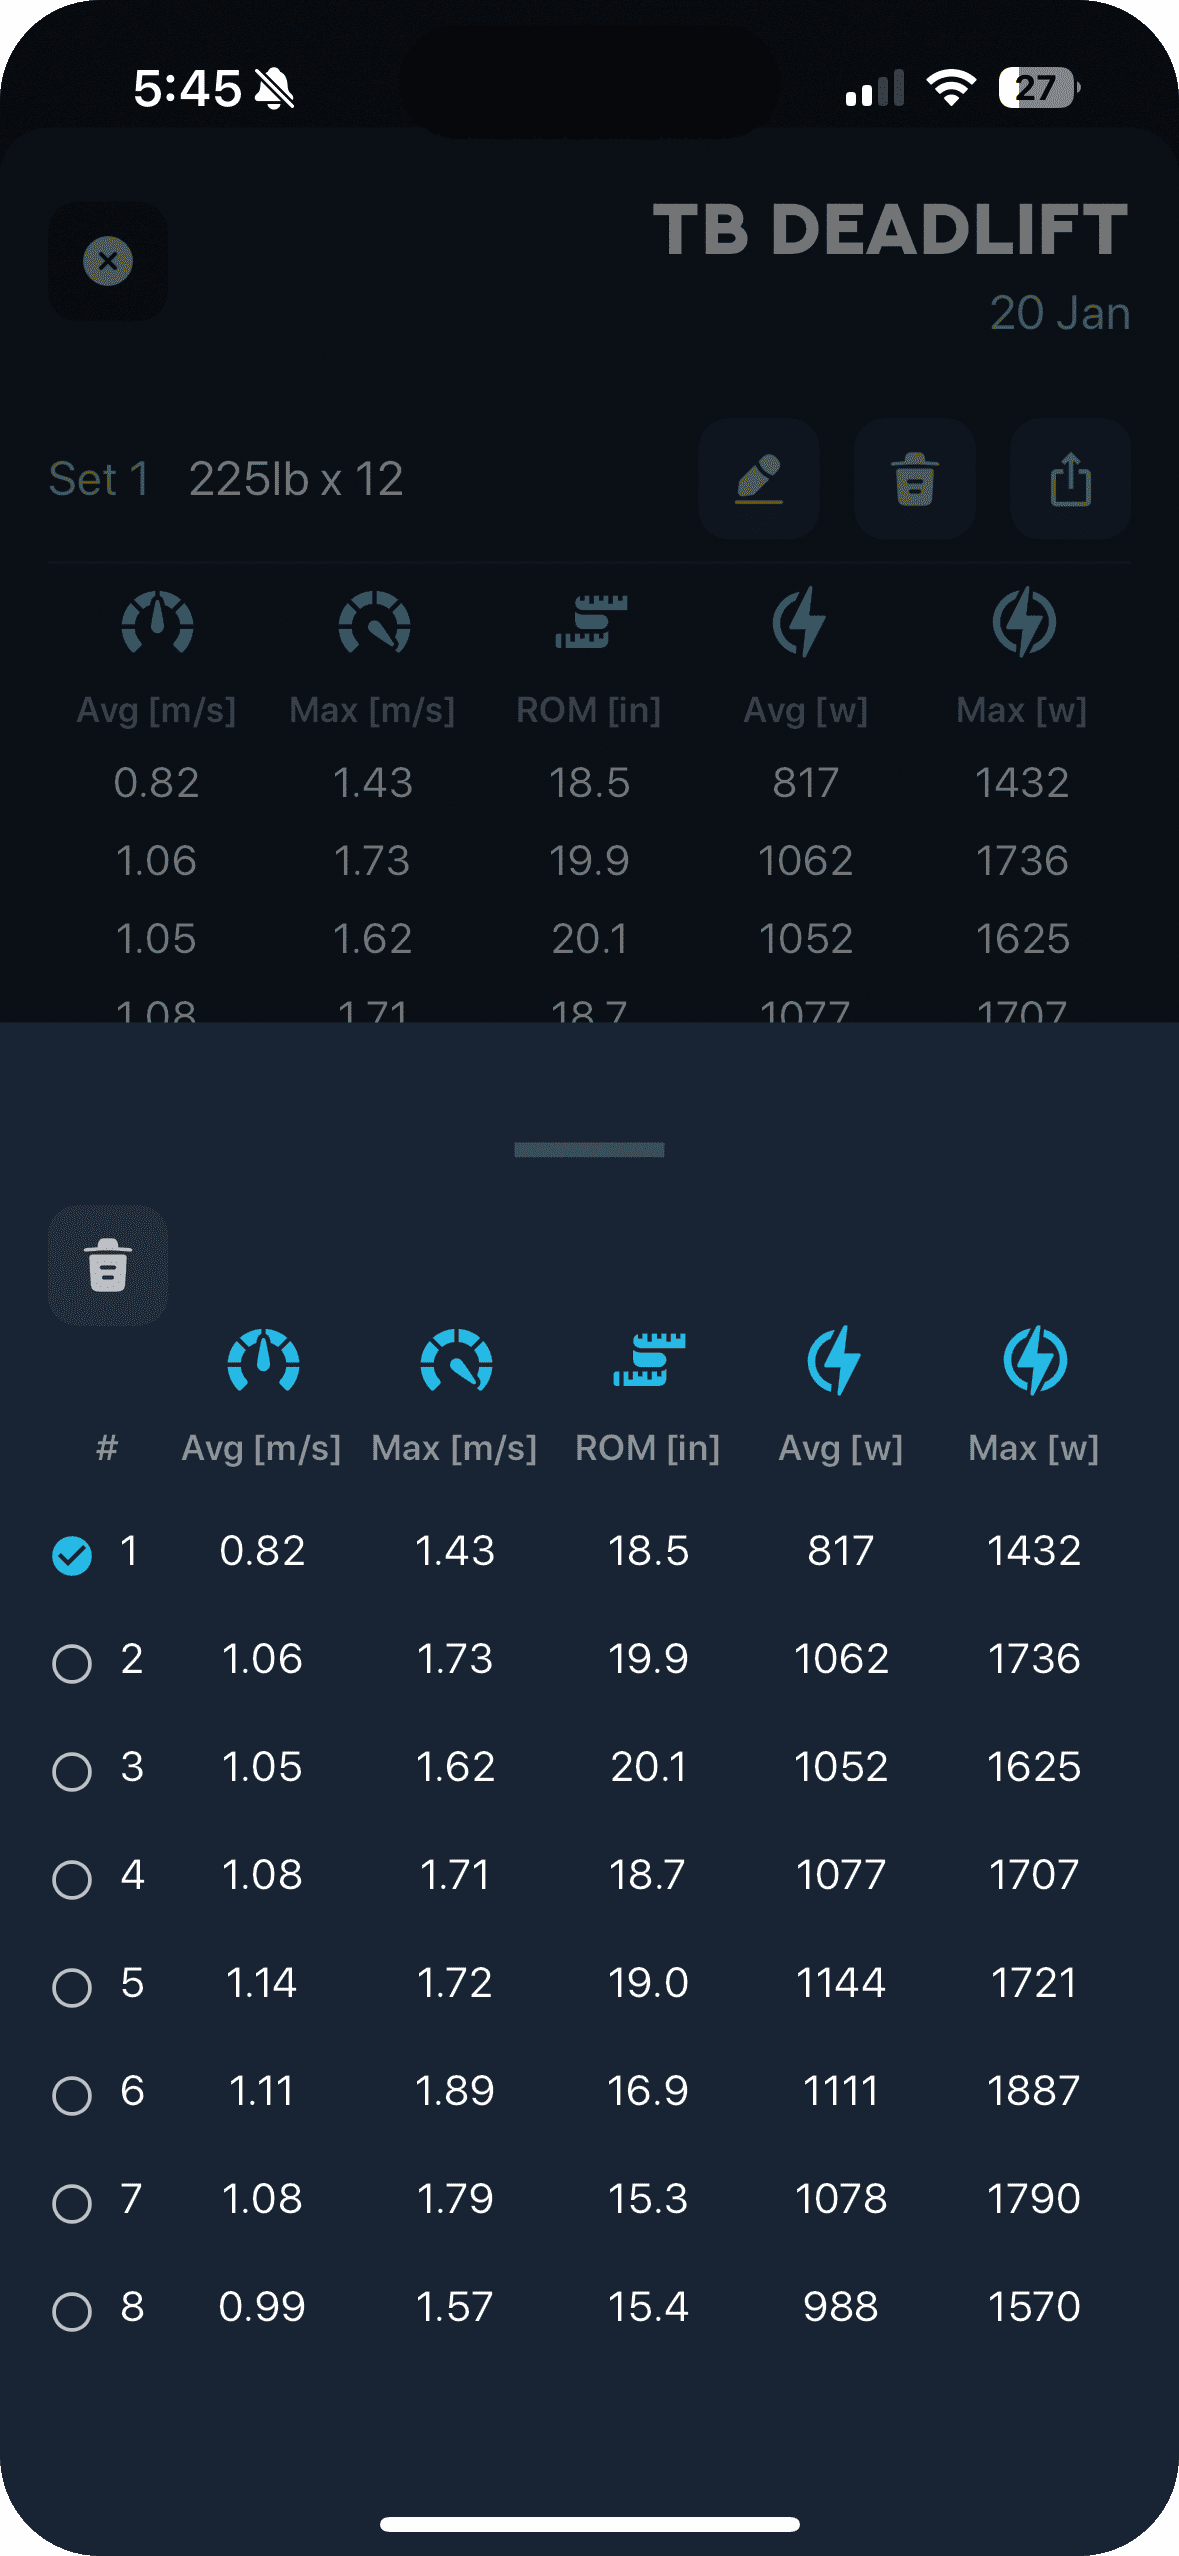
Task: Delete Set 1 using the top trash icon
Action: 914,479
